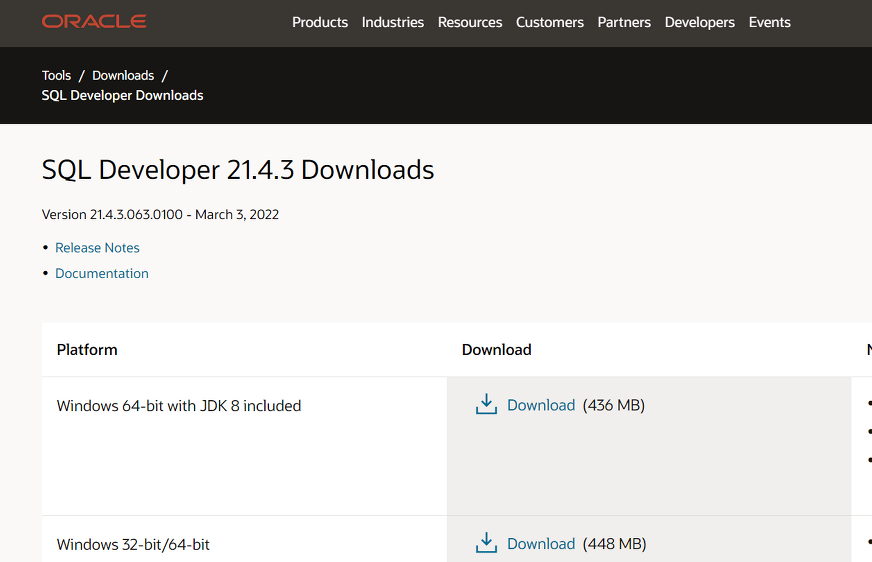This screenshot has height=562, width=872.
Task: Open the Documentation link
Action: 102,273
